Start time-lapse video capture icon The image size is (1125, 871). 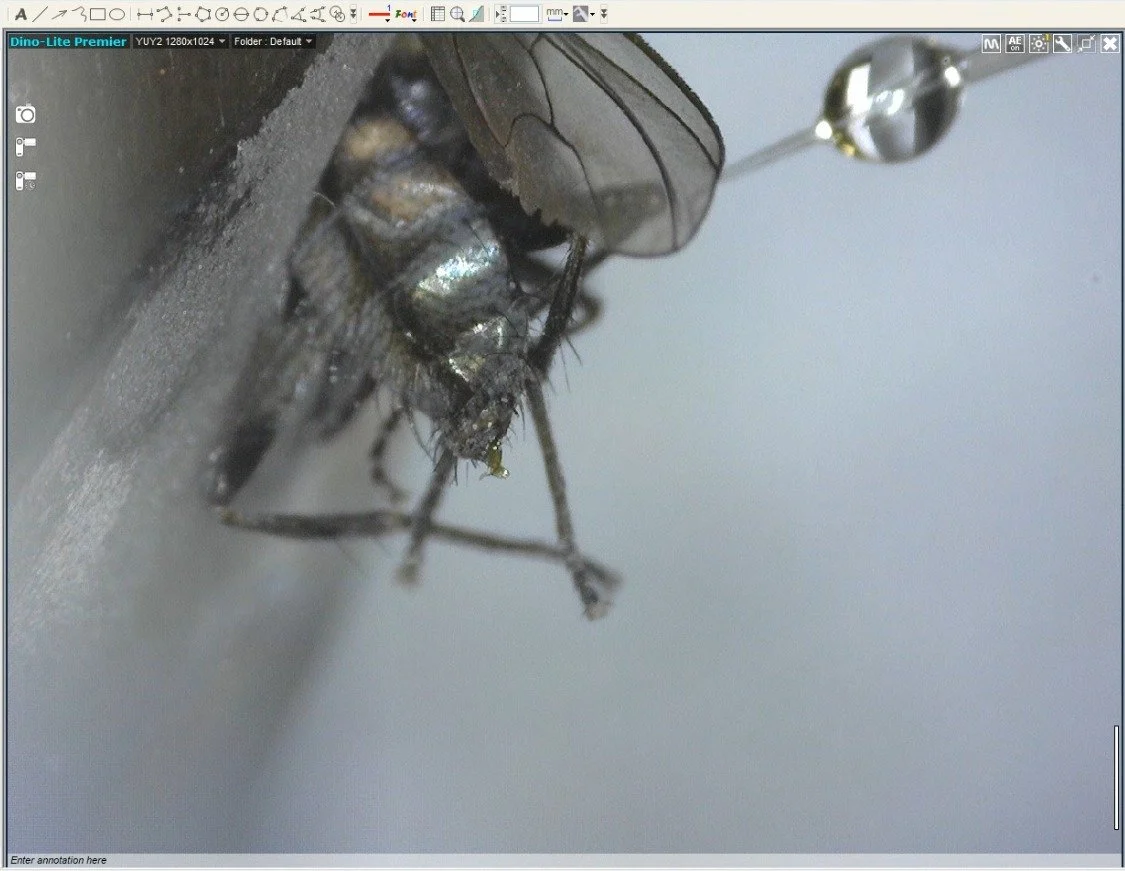[26, 181]
